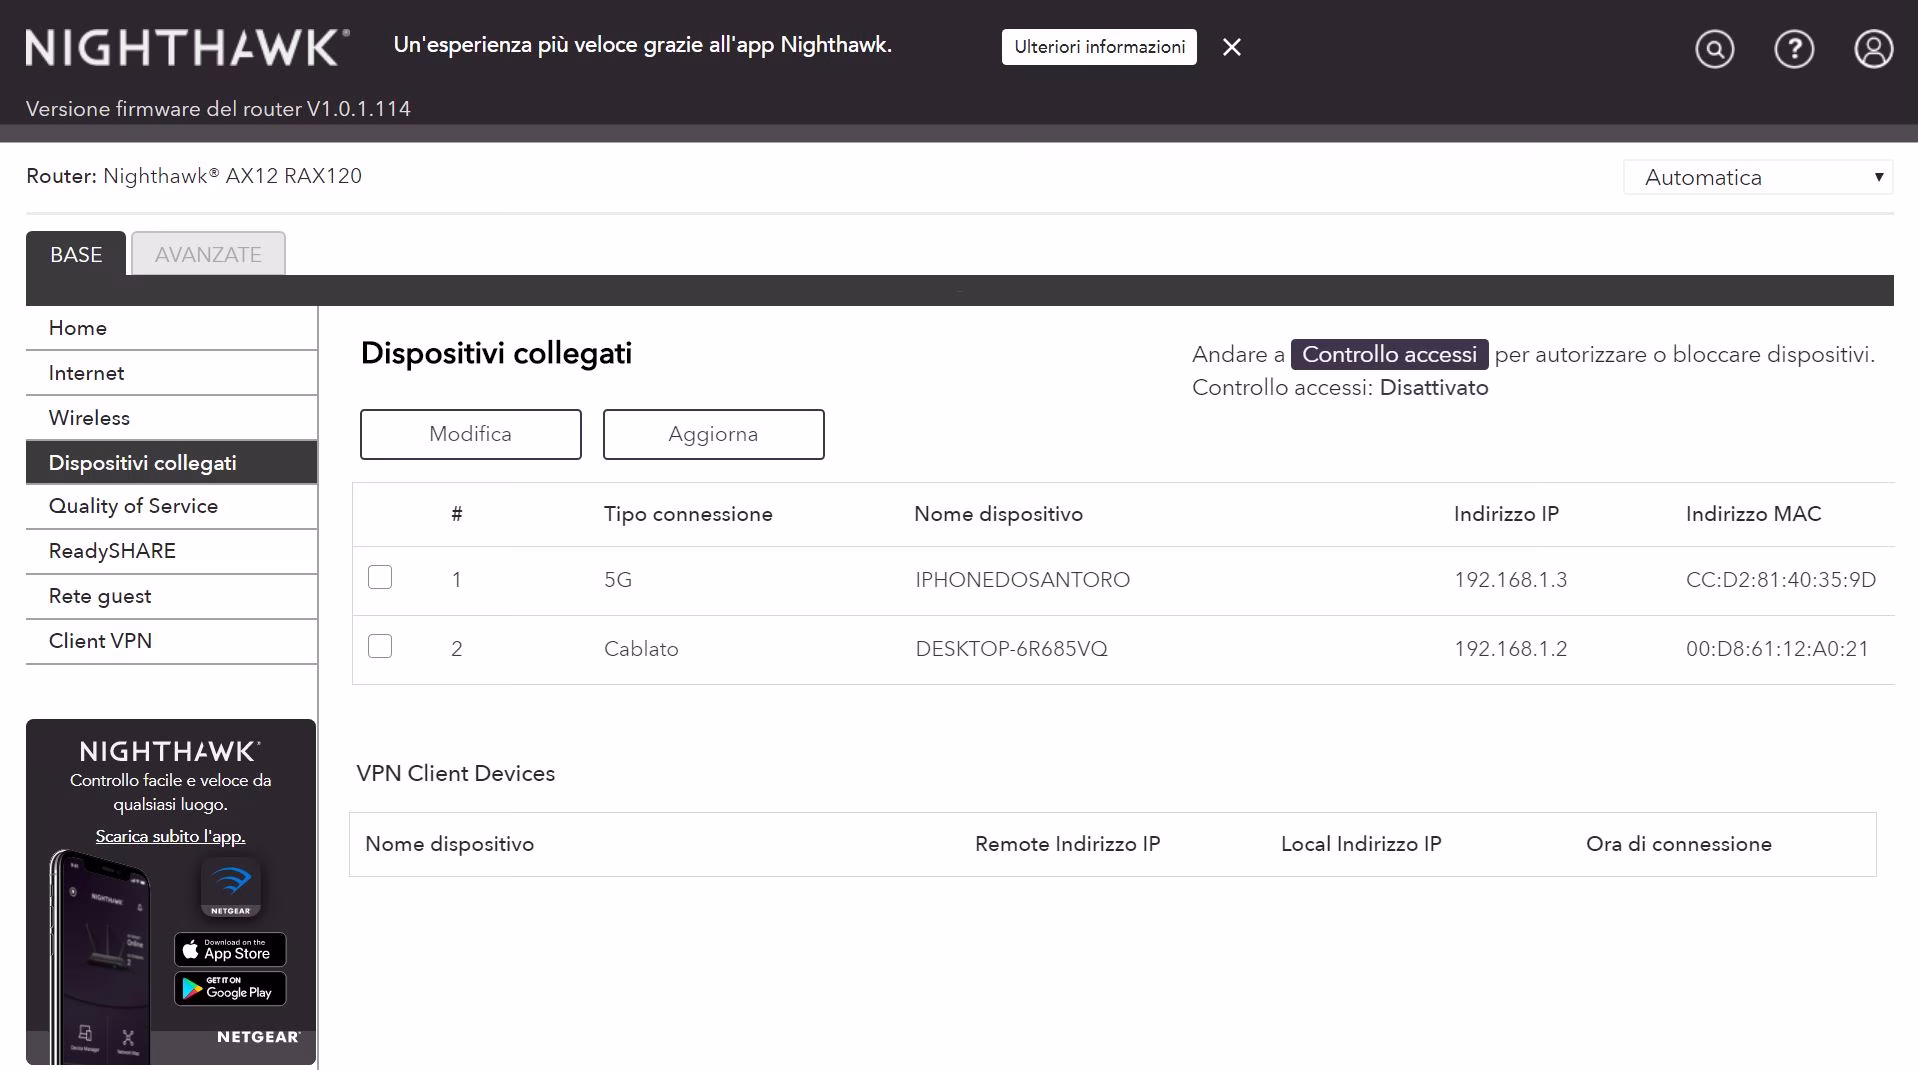The image size is (1918, 1070).
Task: Click the Disattivato access control status
Action: pyautogui.click(x=1433, y=388)
